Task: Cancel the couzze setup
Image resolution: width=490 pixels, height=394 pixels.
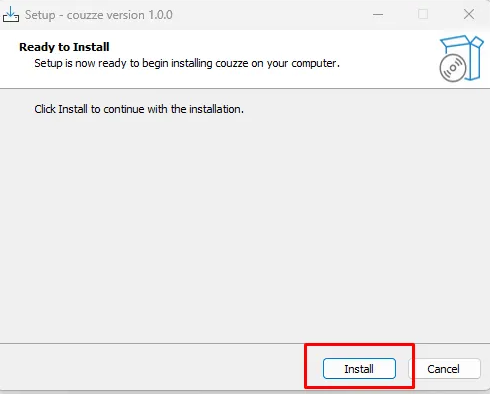Action: point(444,369)
